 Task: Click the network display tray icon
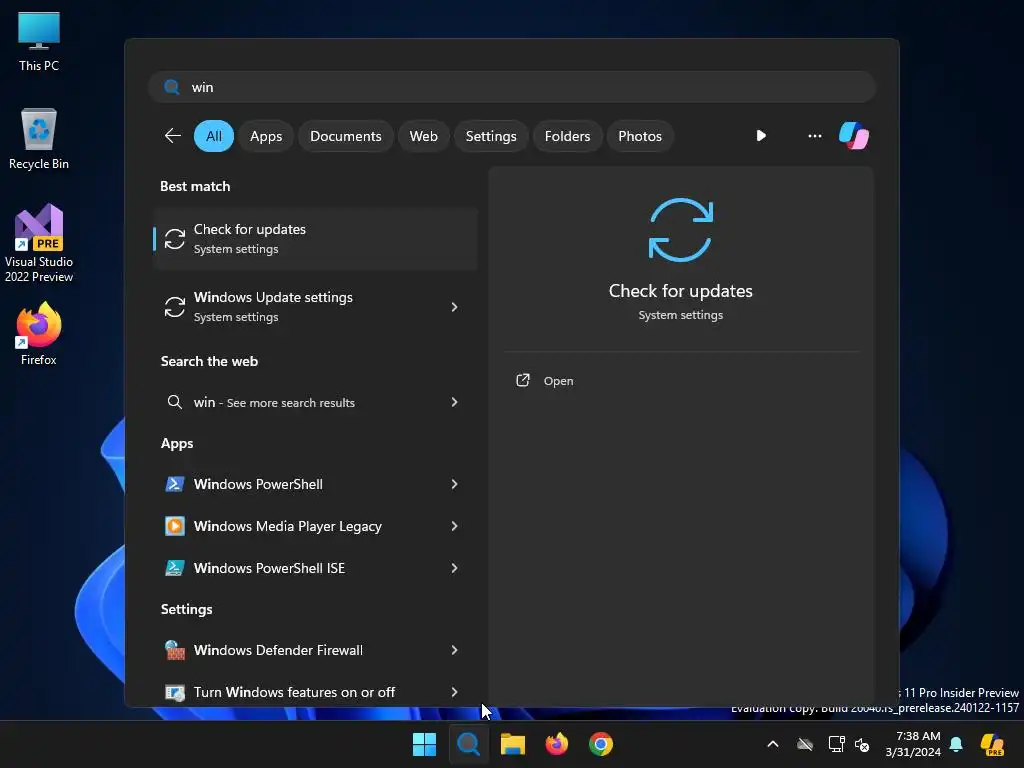tap(836, 744)
